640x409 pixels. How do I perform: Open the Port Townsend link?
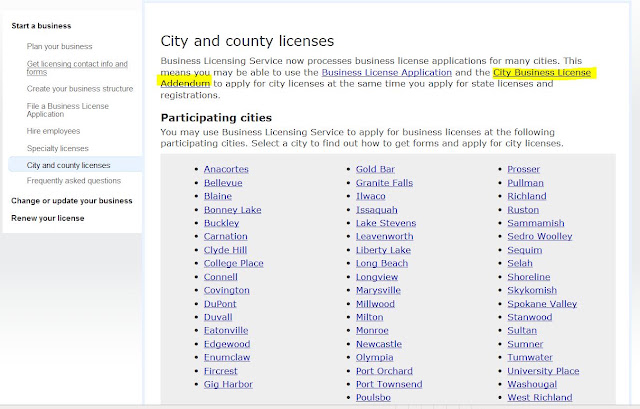click(x=389, y=385)
